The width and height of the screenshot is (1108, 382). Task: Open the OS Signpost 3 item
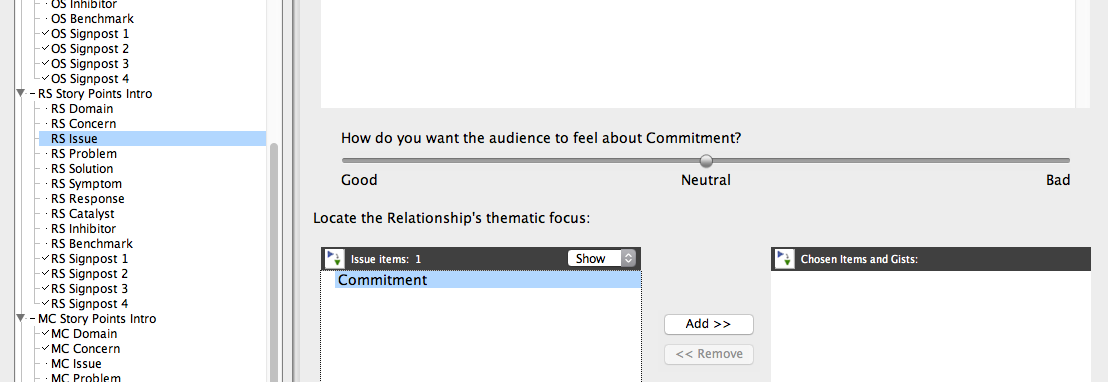pos(90,64)
